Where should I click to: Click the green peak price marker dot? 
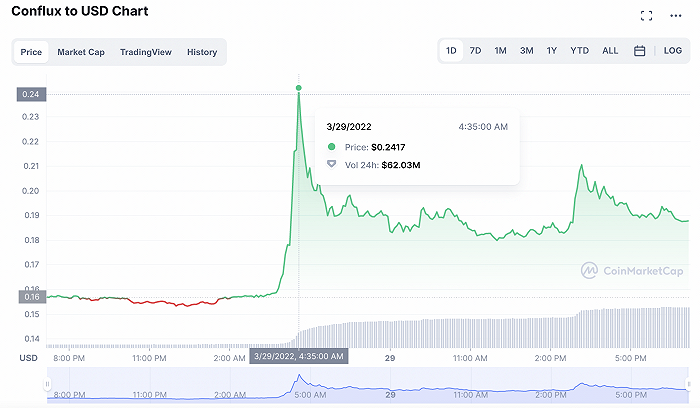pos(299,88)
